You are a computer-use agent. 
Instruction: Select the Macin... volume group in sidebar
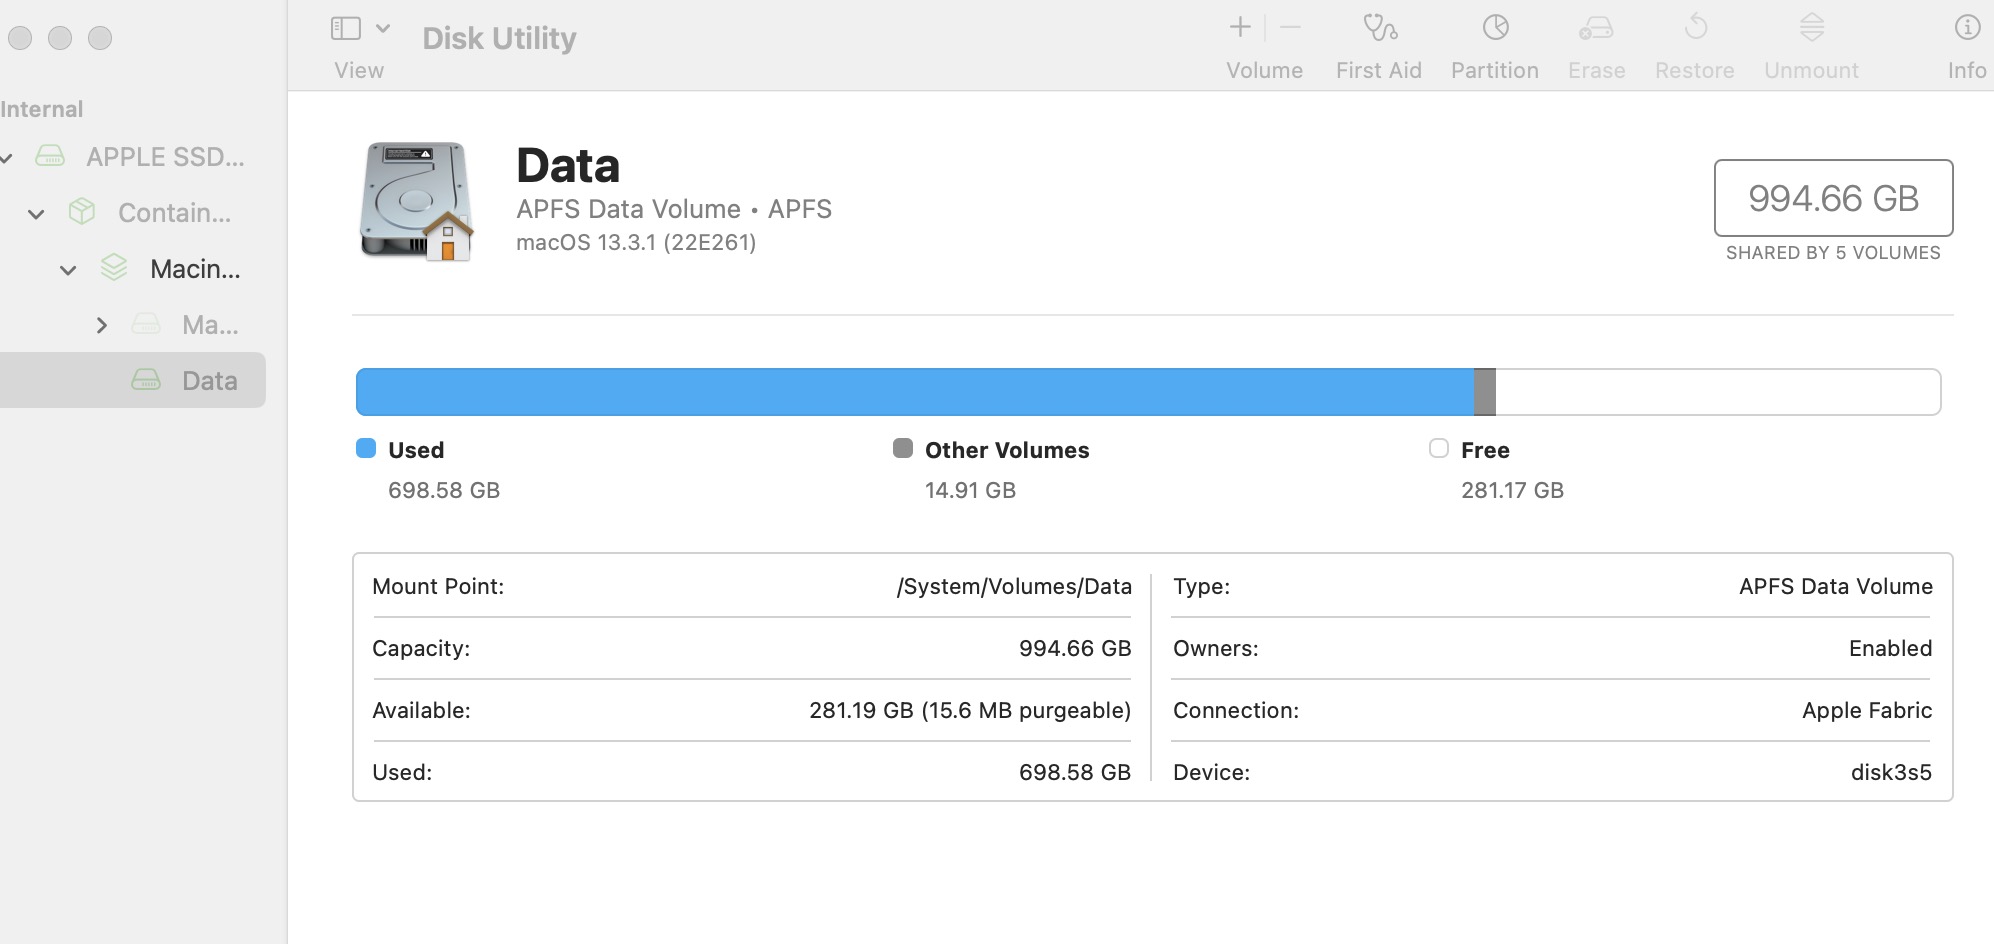pyautogui.click(x=194, y=269)
